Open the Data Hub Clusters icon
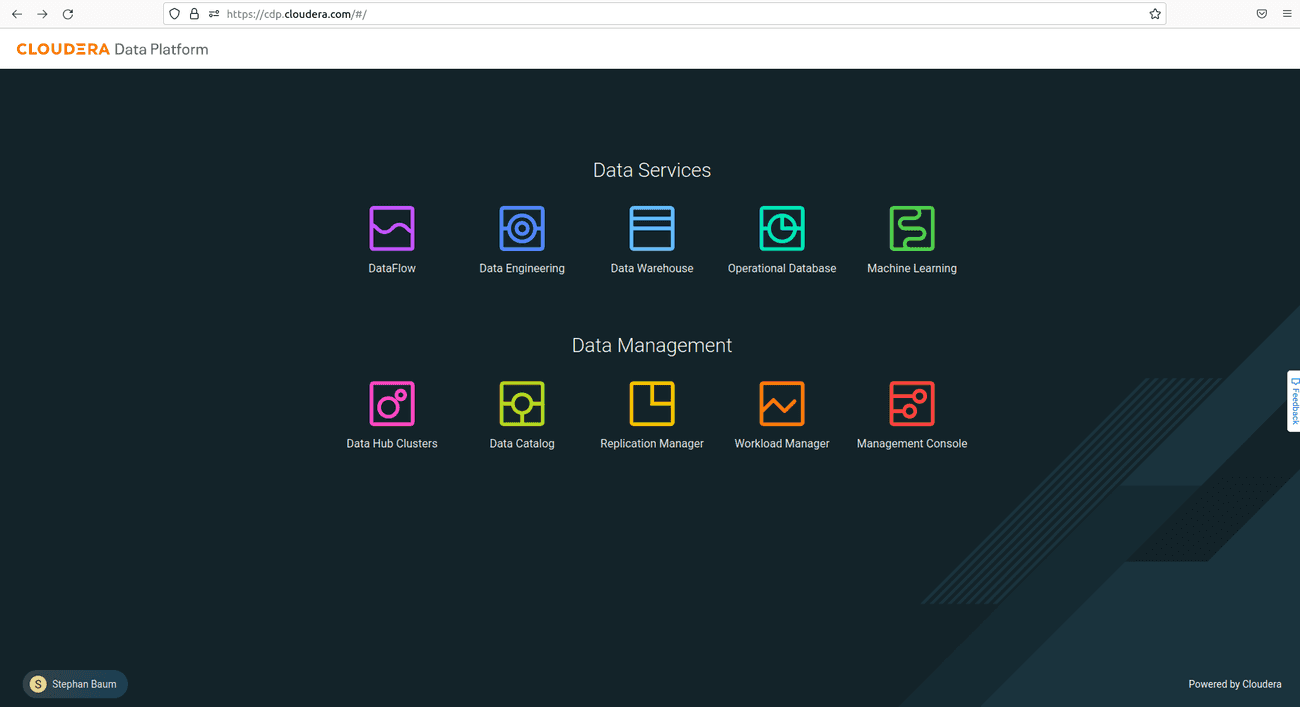The width and height of the screenshot is (1300, 707). pyautogui.click(x=392, y=404)
